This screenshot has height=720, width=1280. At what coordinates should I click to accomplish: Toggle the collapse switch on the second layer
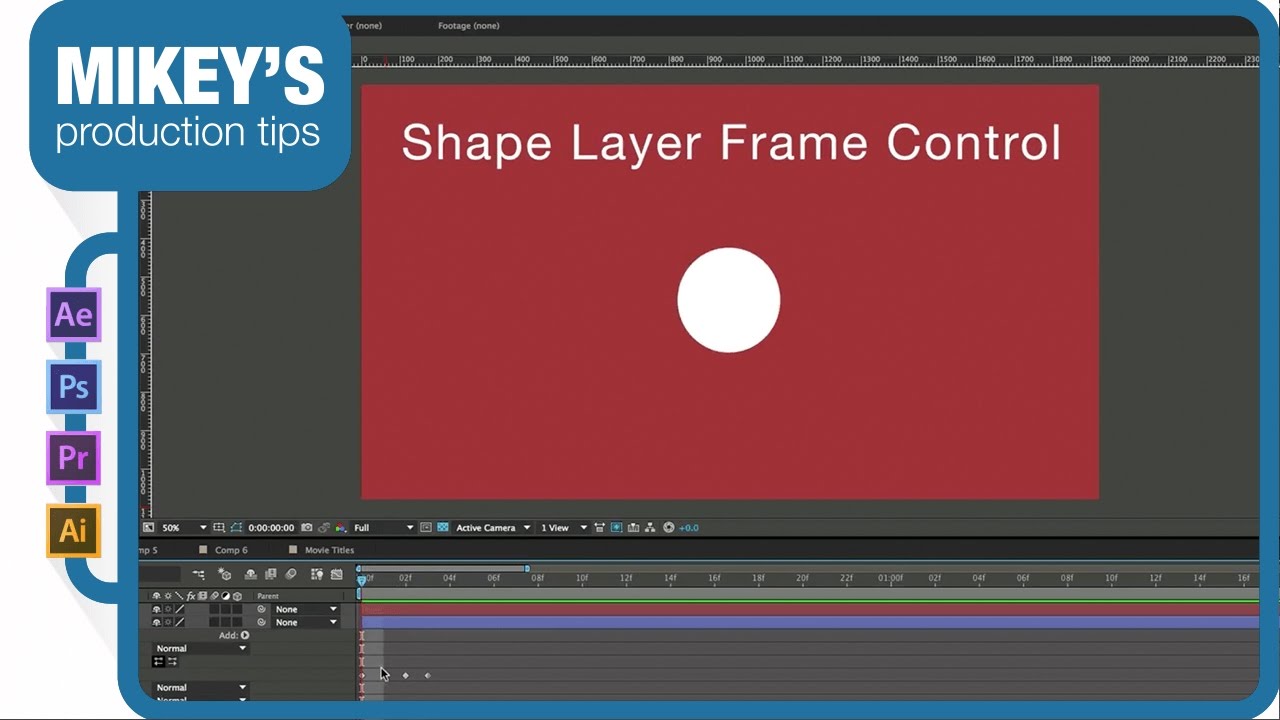(x=168, y=622)
